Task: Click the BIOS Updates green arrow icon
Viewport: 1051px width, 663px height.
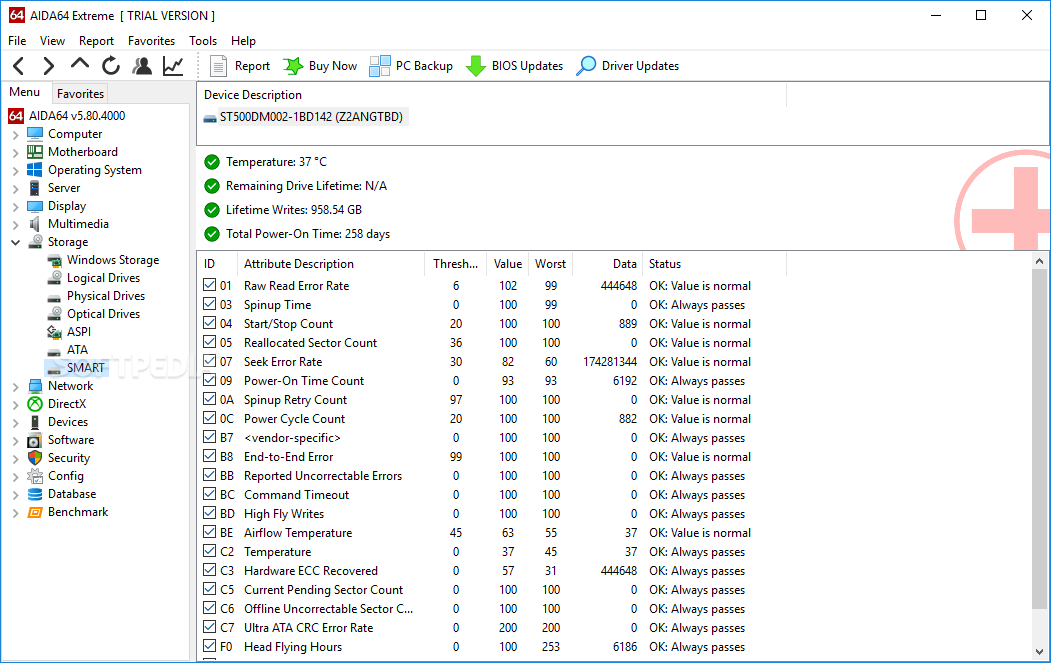Action: [x=475, y=66]
